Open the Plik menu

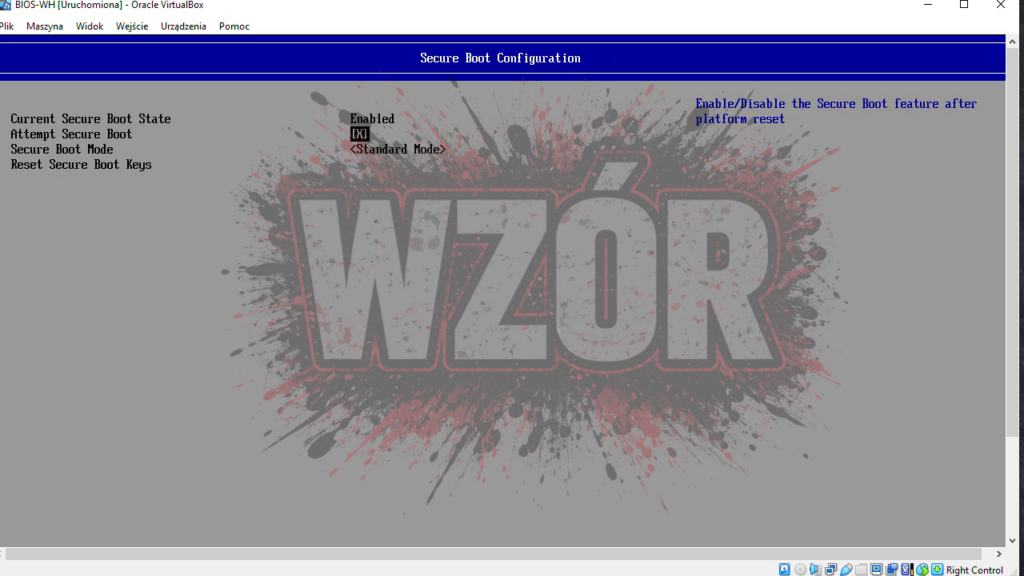tap(7, 26)
